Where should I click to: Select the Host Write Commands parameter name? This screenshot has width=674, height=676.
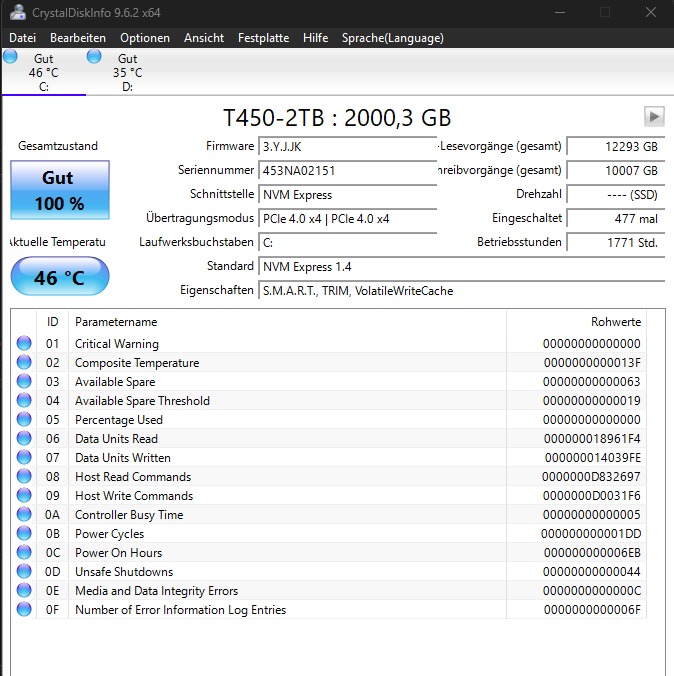(x=134, y=495)
